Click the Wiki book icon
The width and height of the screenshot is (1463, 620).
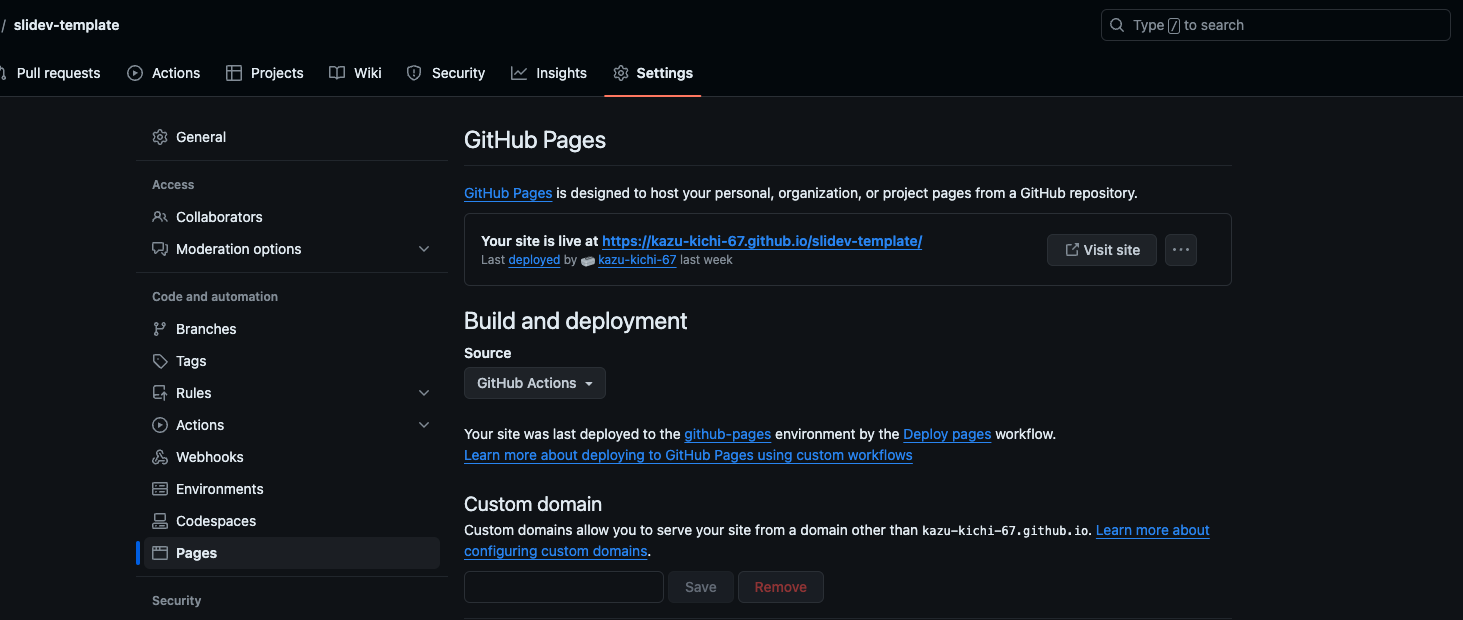click(x=337, y=73)
